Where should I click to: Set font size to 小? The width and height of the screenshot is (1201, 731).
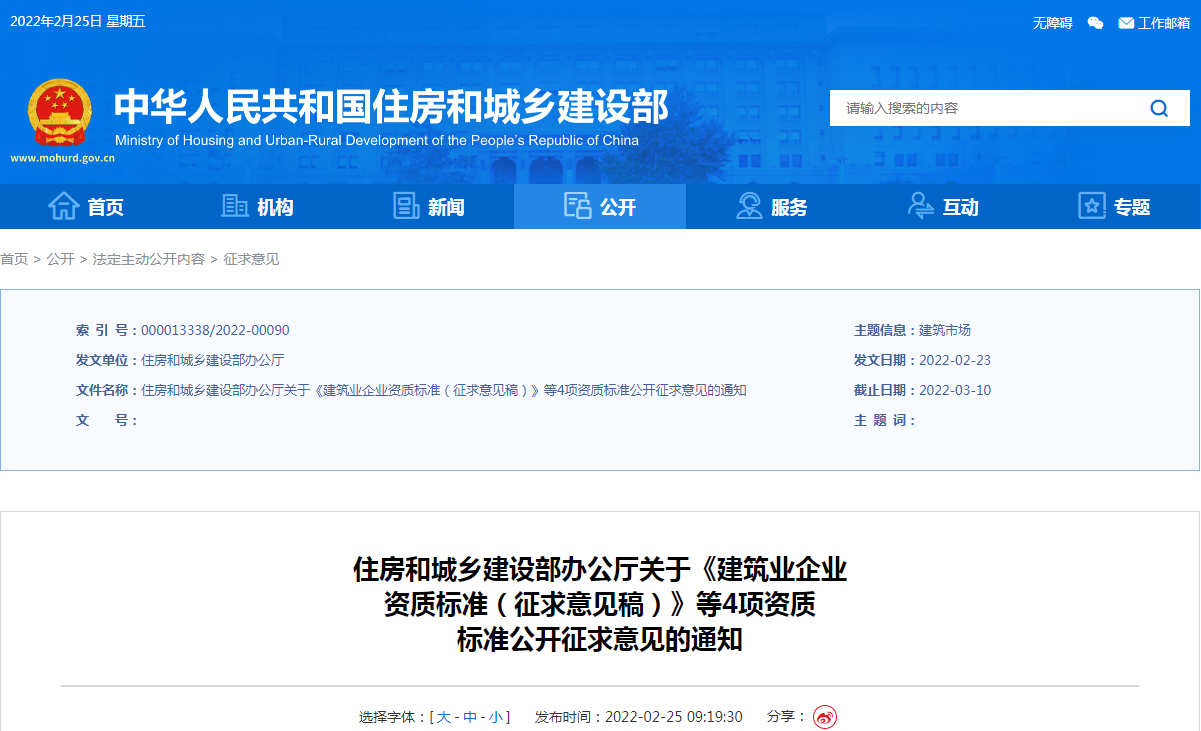click(496, 717)
